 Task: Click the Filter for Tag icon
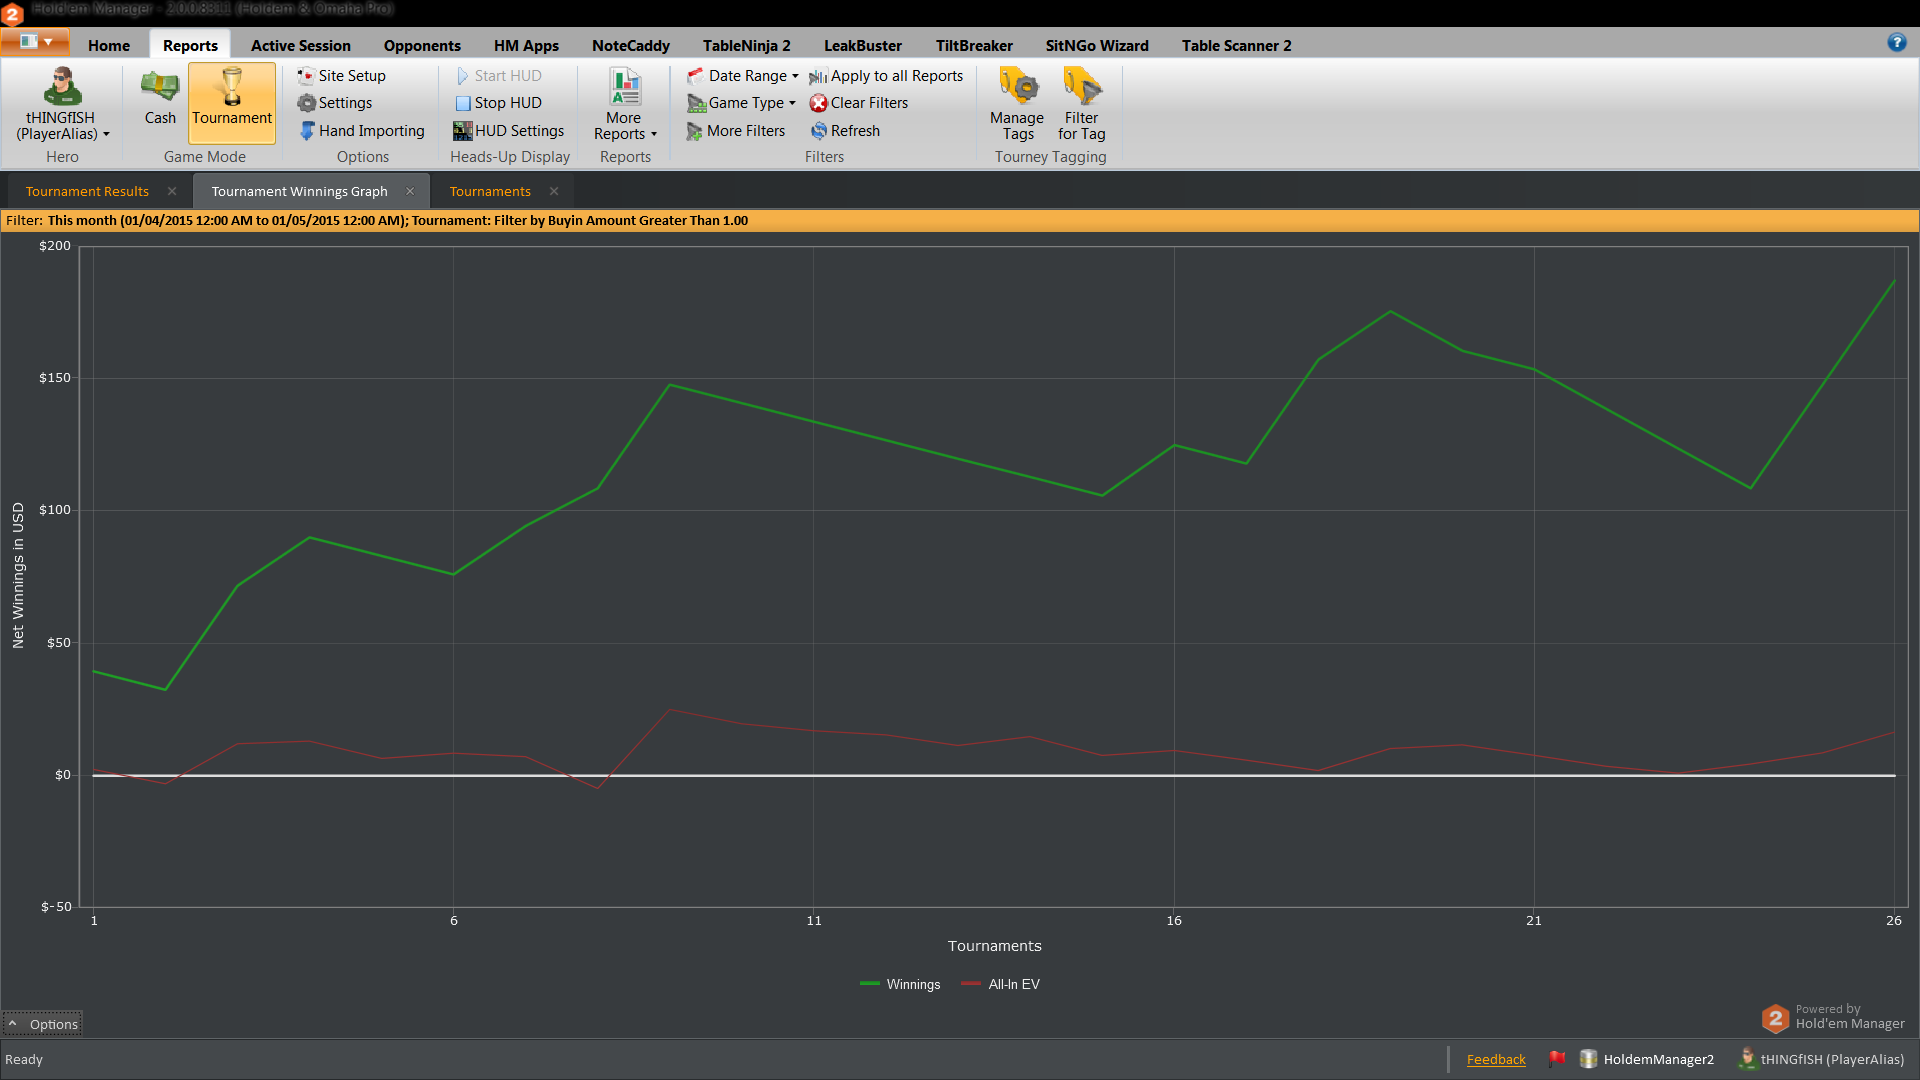click(1082, 87)
